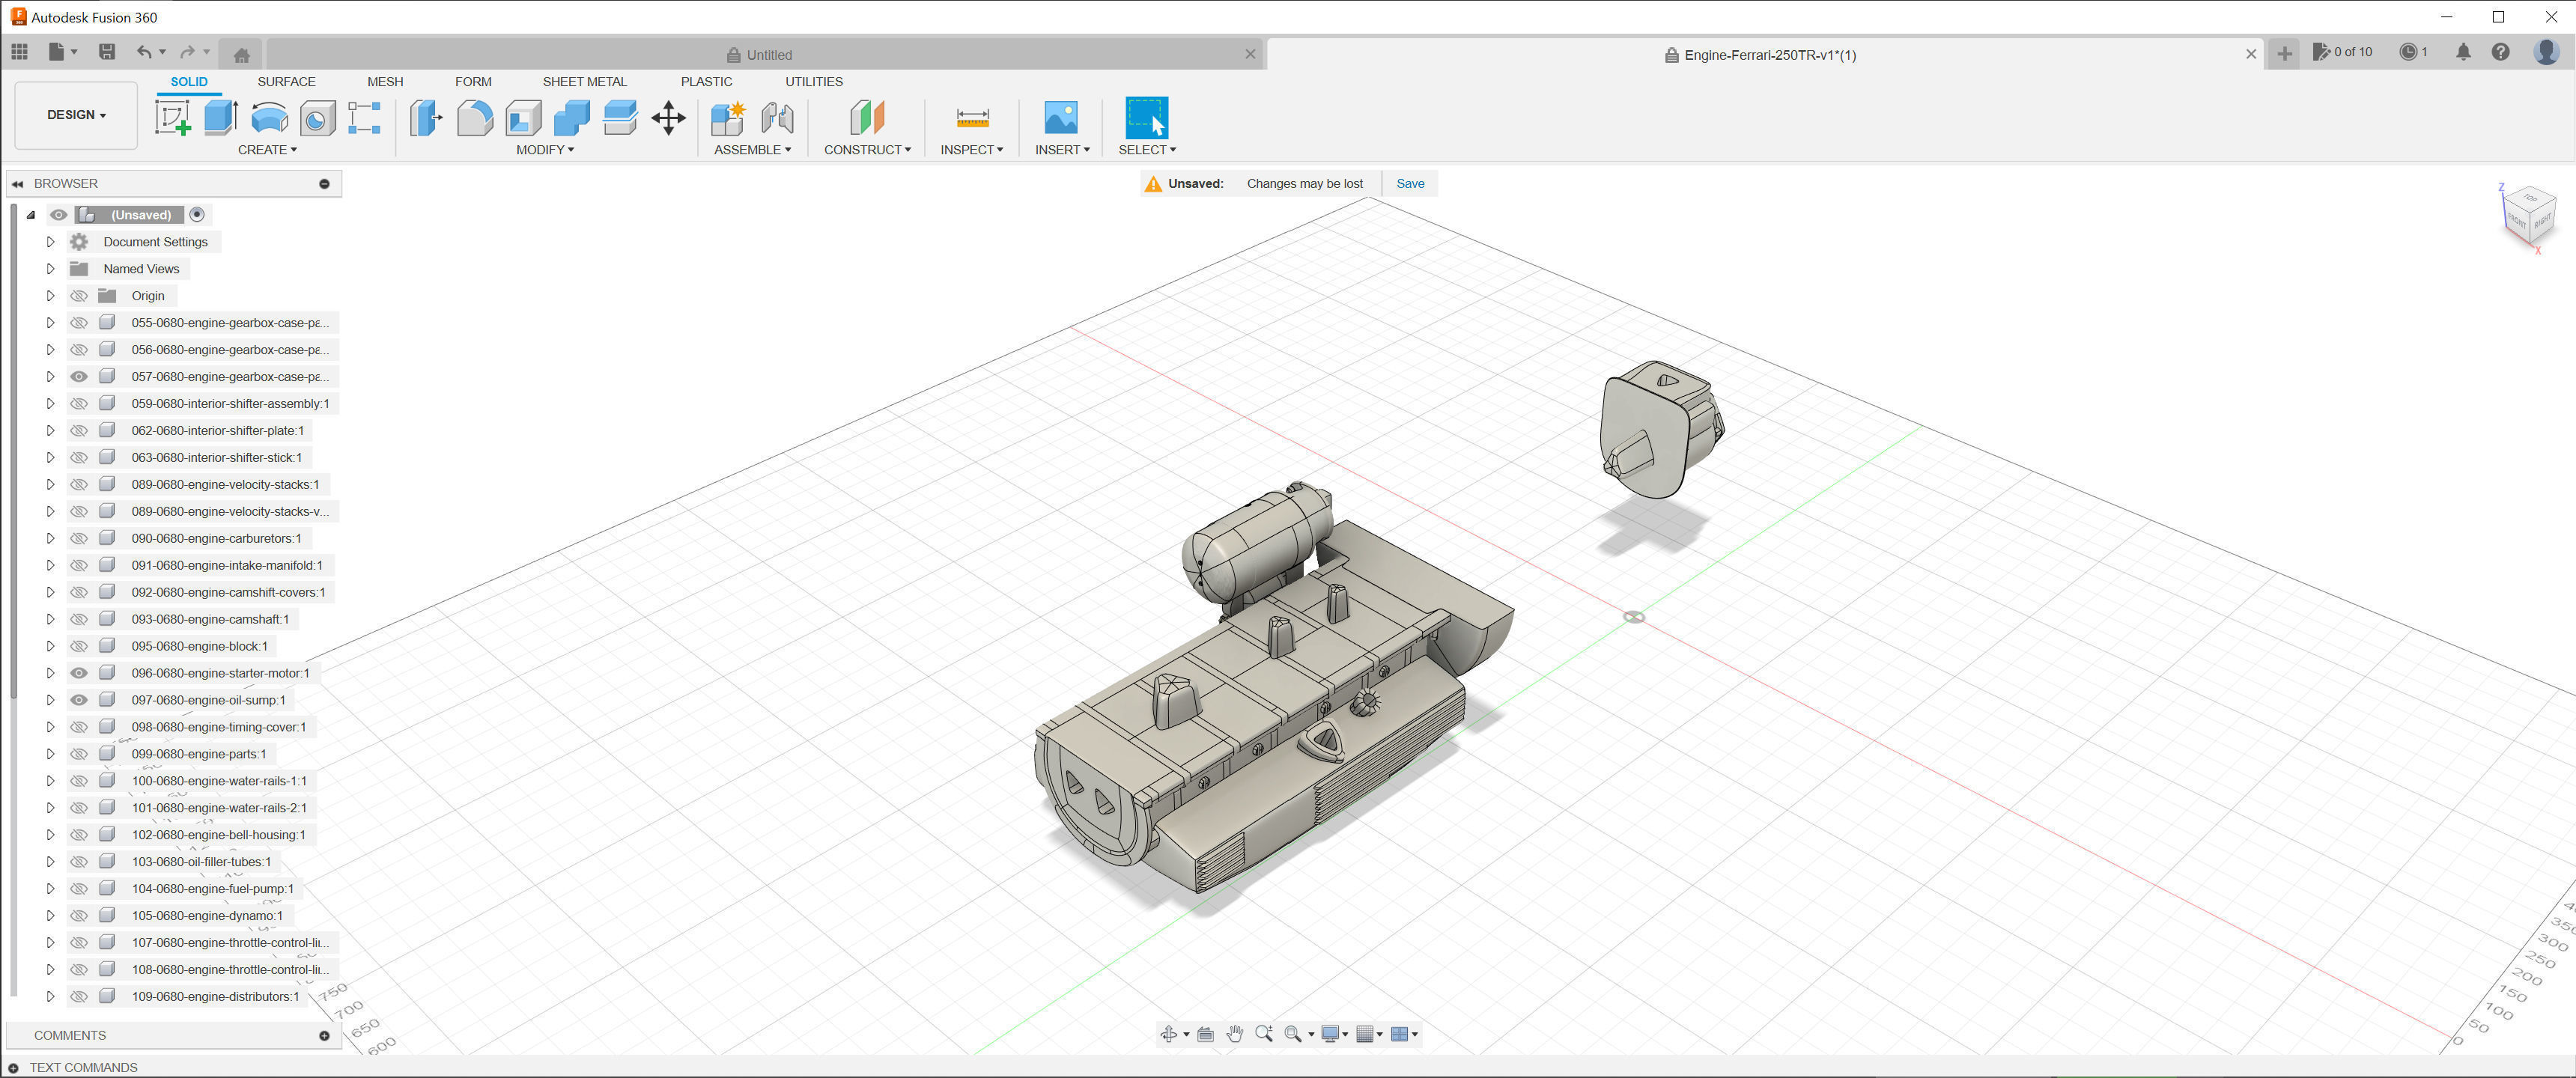Screen dimensions: 2576x1078
Task: Open the CONSTRUCT dropdown menu
Action: 866,150
